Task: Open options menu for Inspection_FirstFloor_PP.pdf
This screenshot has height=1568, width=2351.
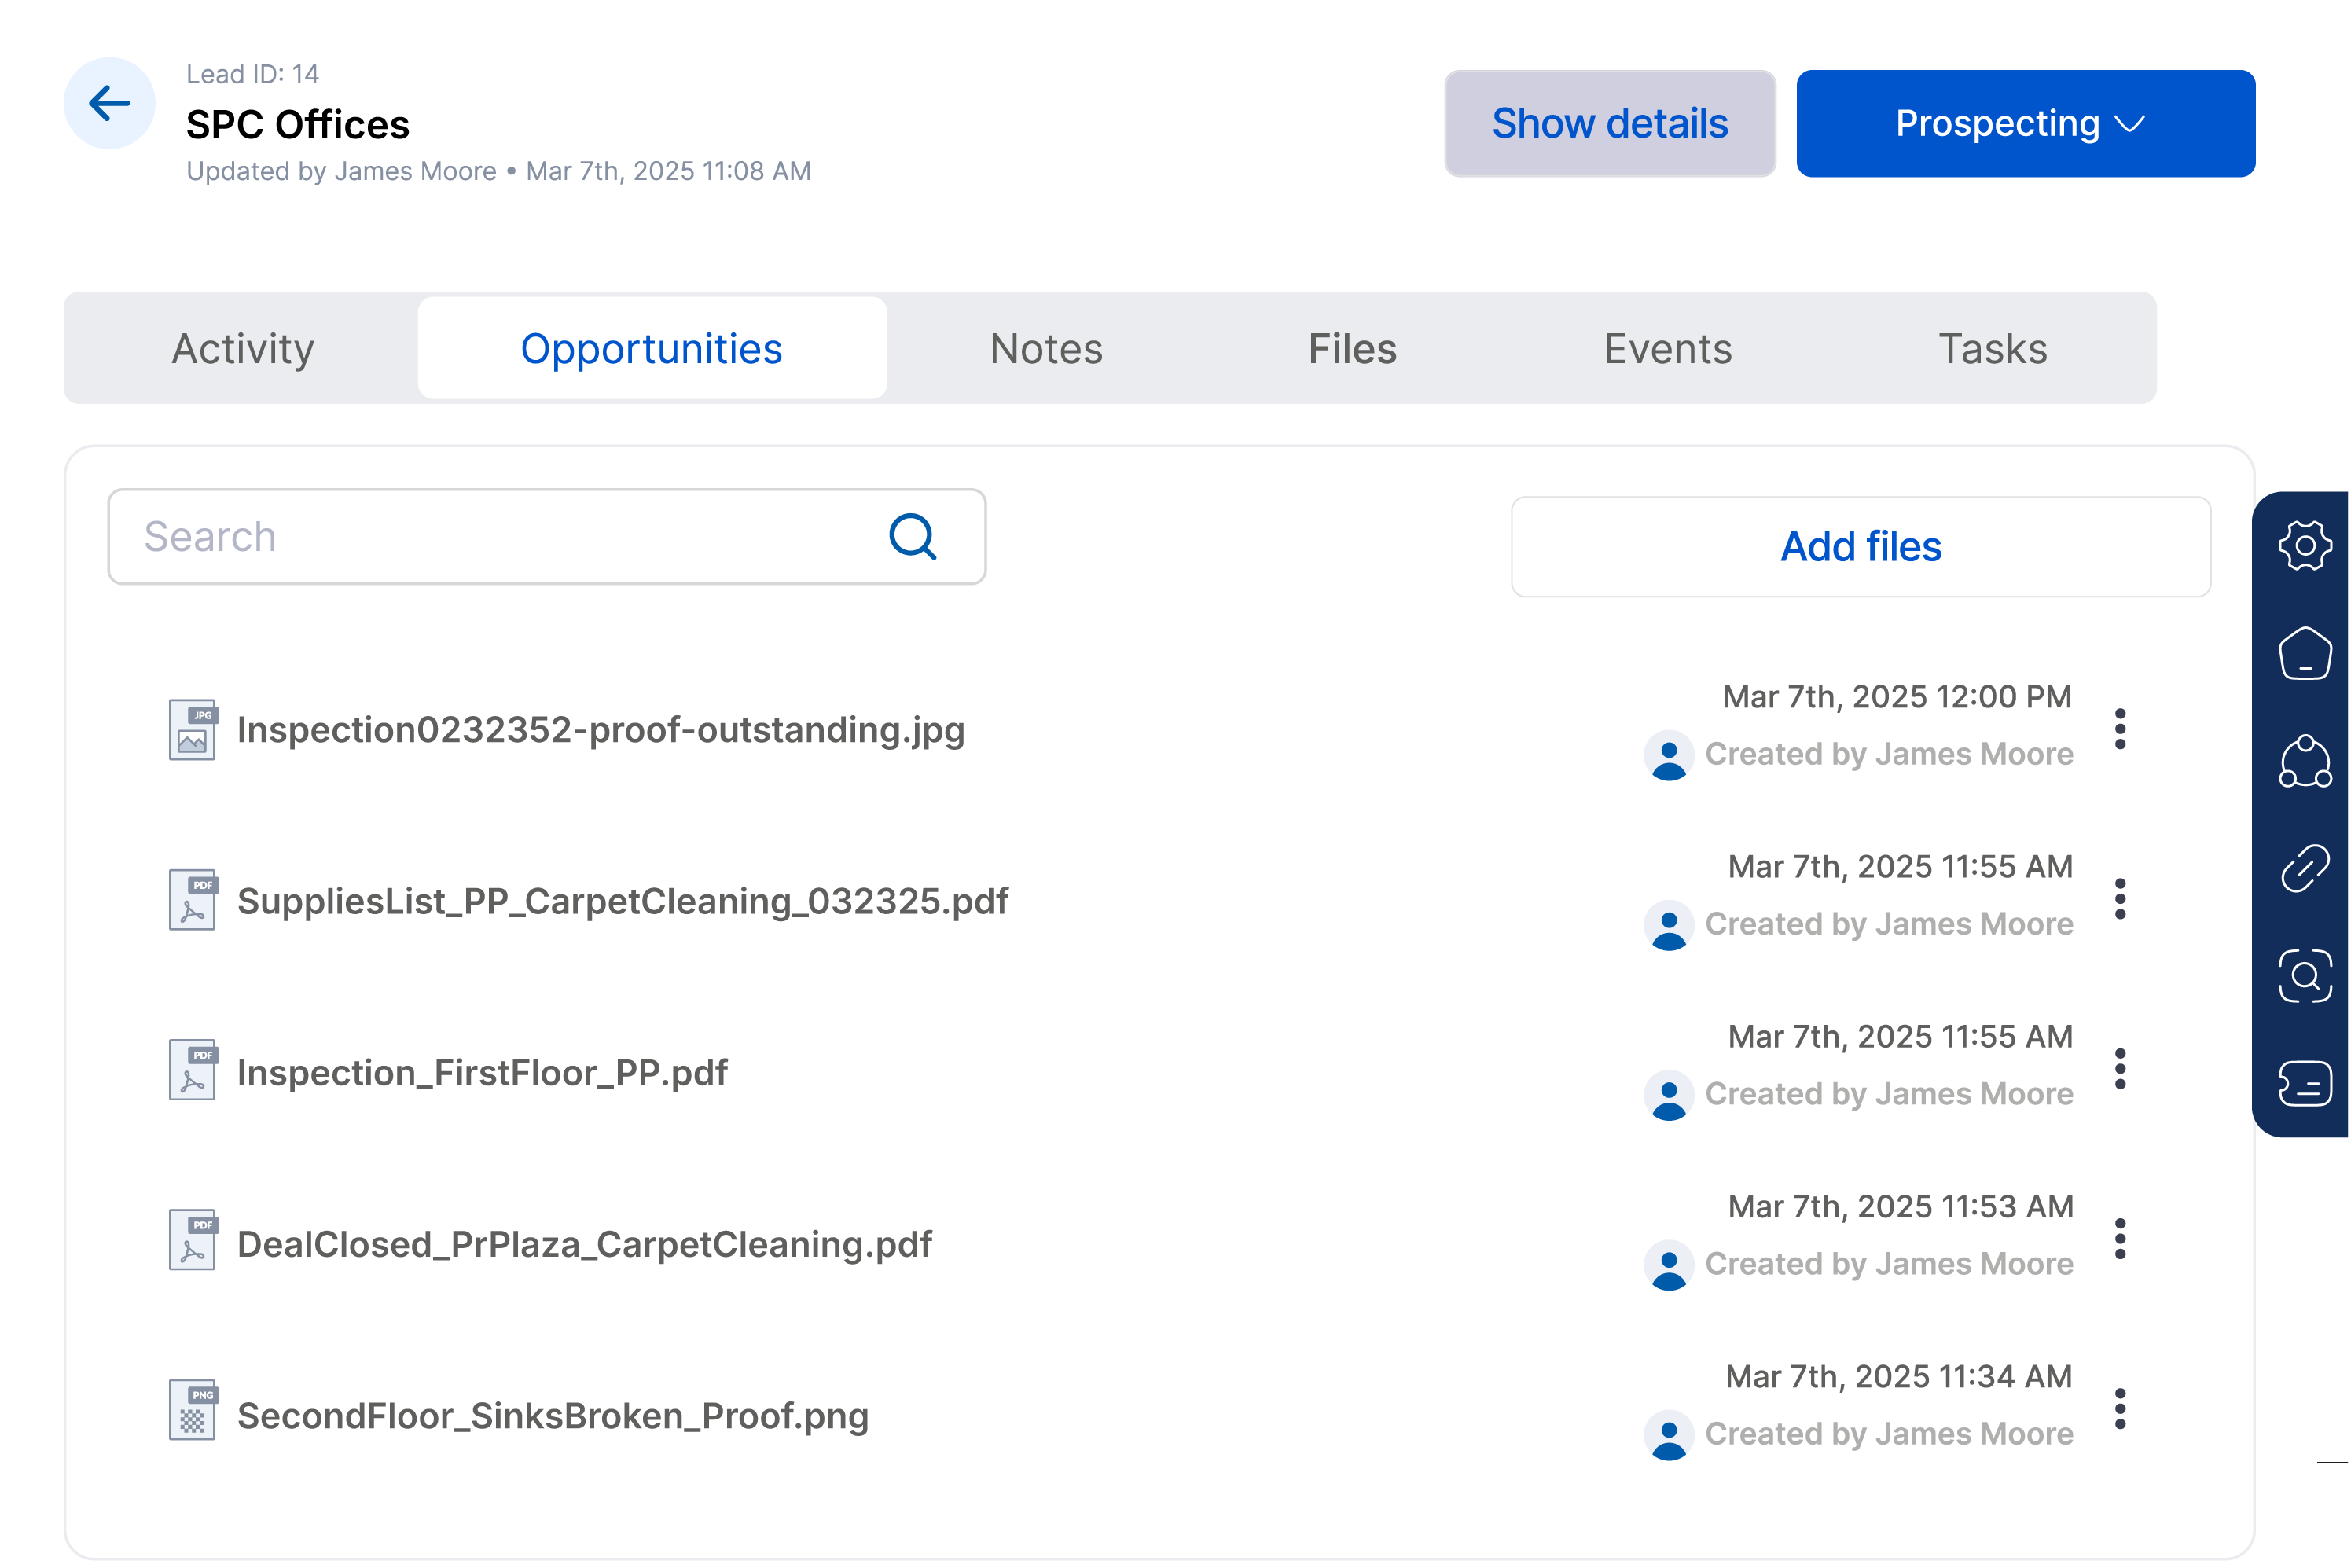Action: point(2119,1069)
